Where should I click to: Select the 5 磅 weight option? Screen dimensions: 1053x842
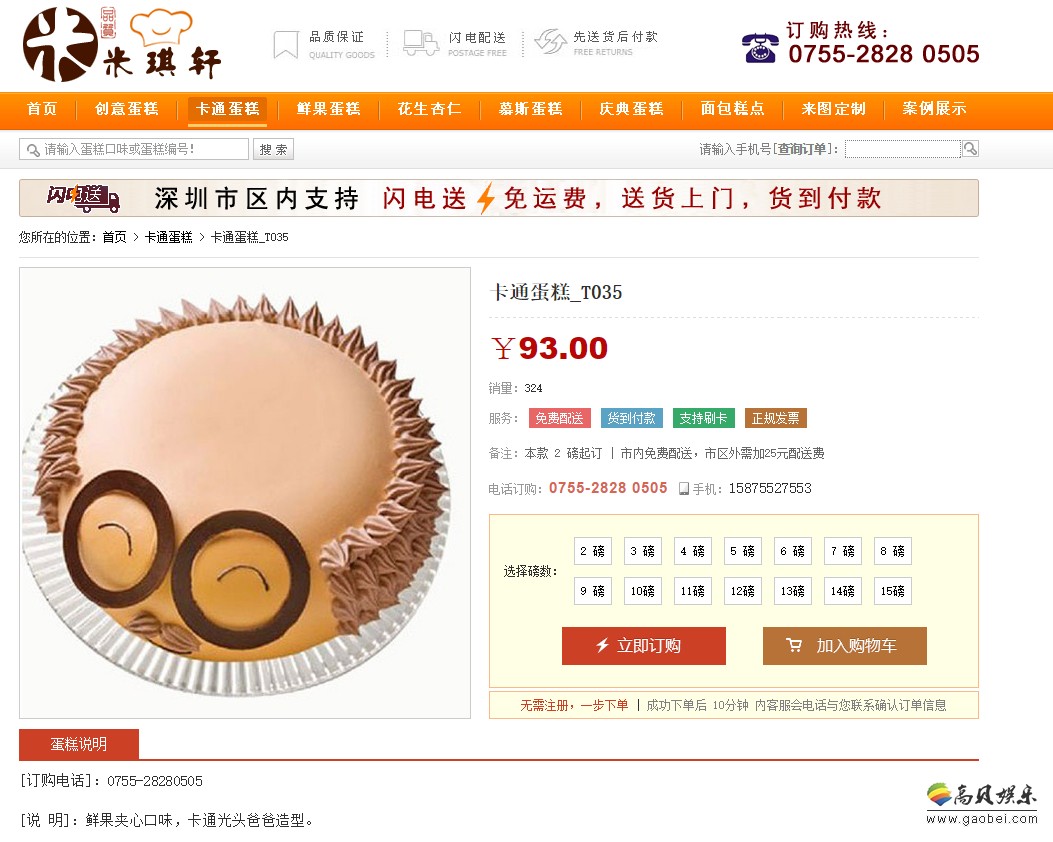point(742,551)
